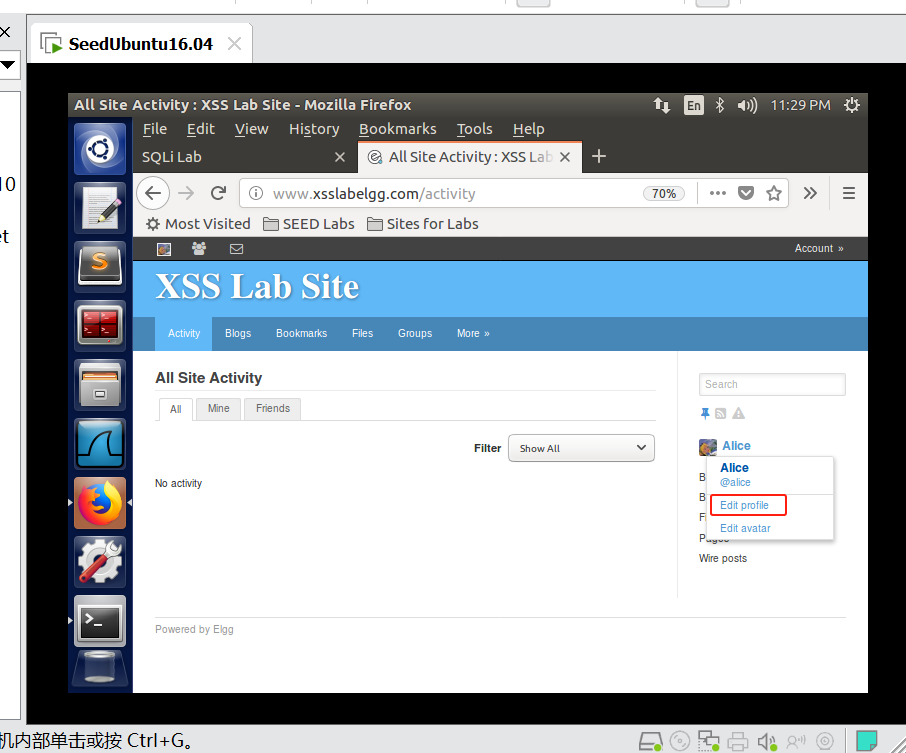This screenshot has height=753, width=906.
Task: Select the Friends activity tab
Action: tap(273, 409)
